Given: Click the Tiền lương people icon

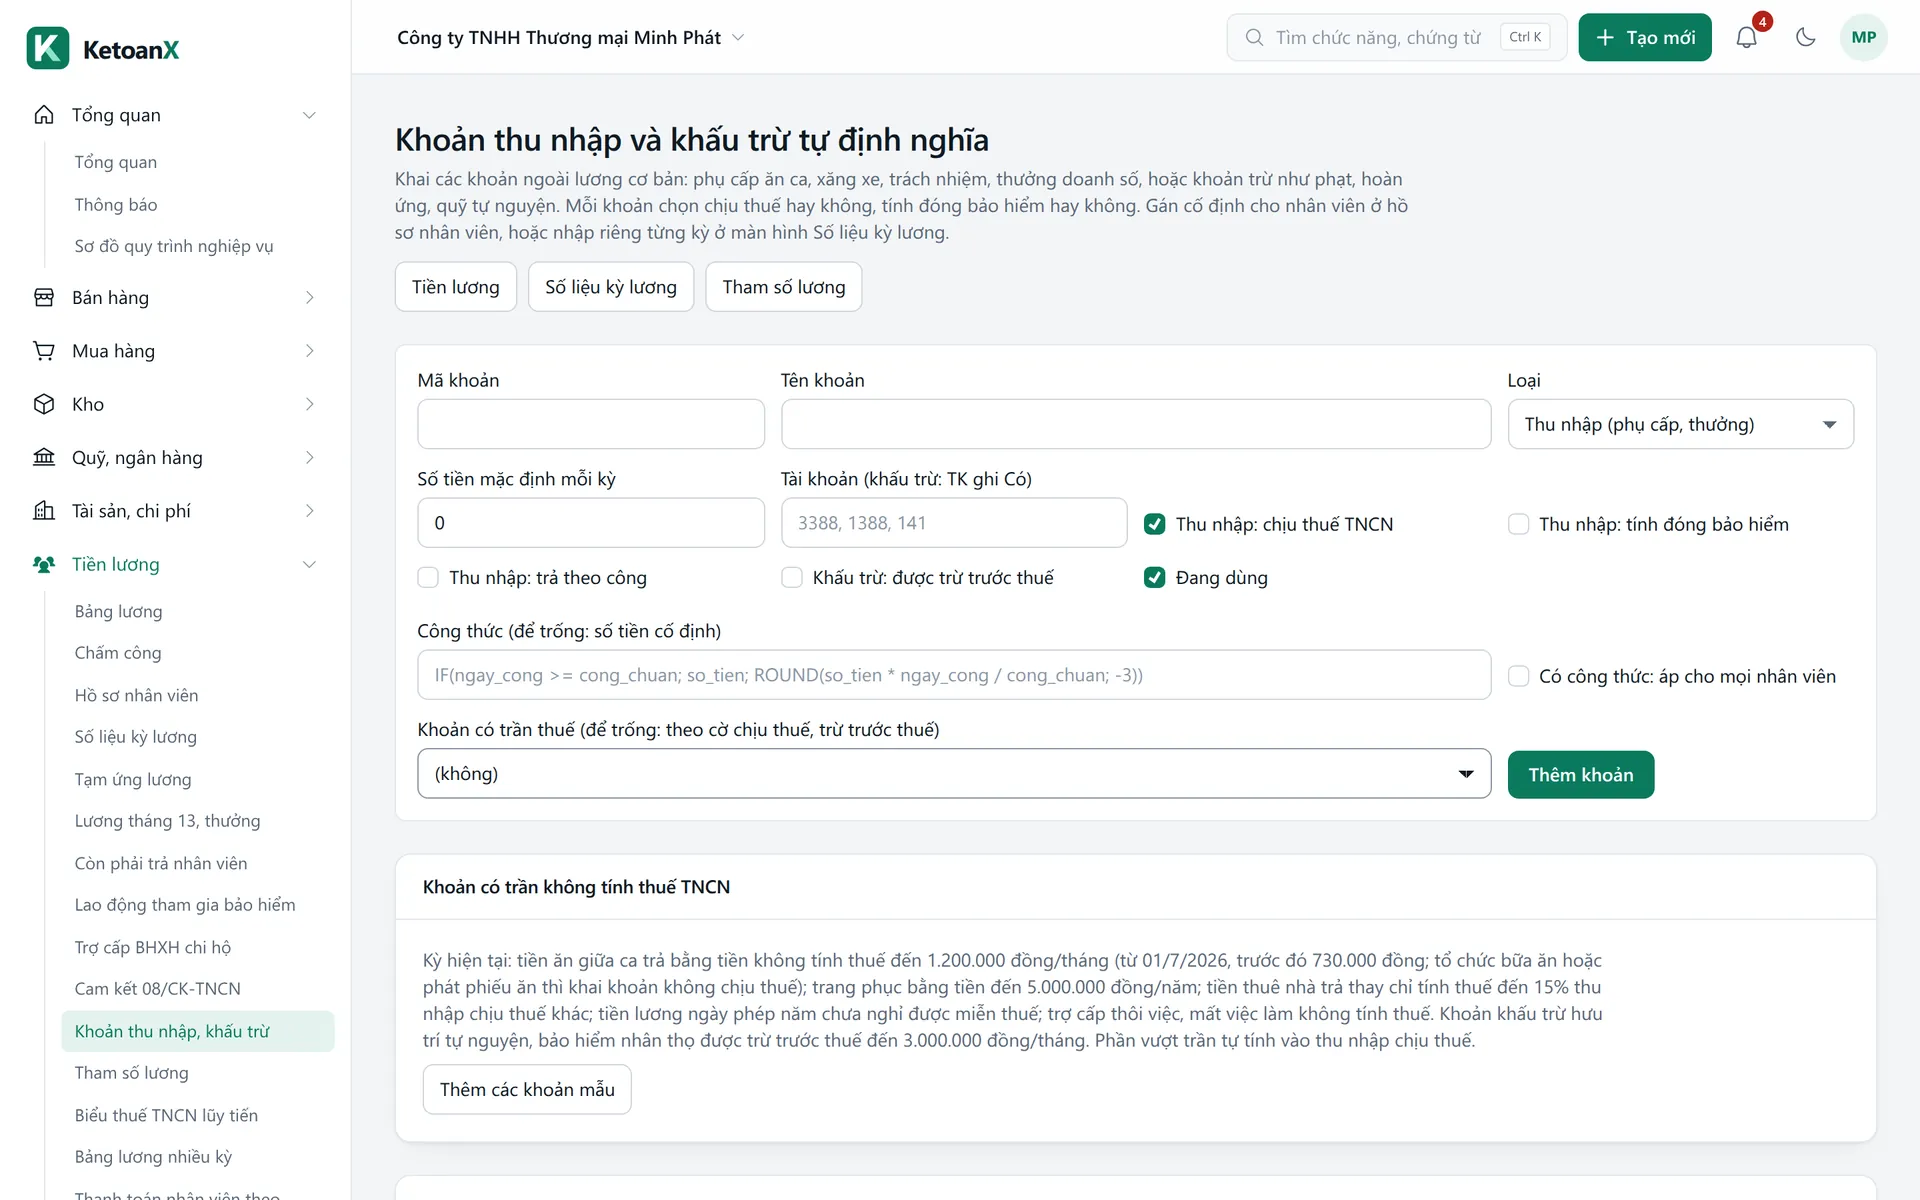Looking at the screenshot, I should [x=44, y=564].
